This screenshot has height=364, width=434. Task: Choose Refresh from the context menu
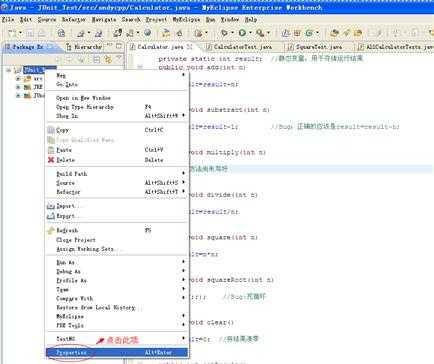point(117,230)
